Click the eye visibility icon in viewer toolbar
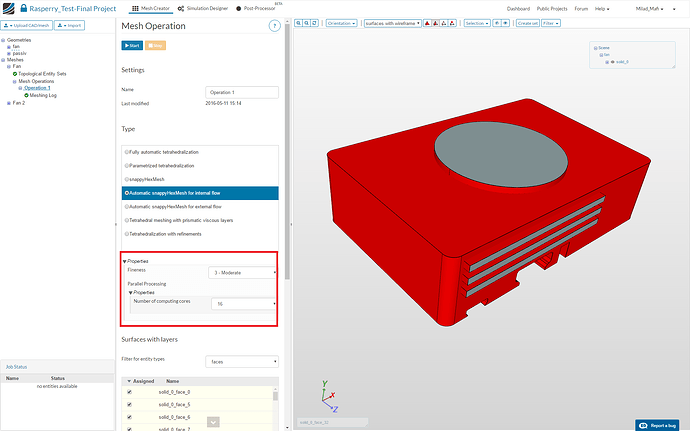This screenshot has width=690, height=431. click(505, 22)
